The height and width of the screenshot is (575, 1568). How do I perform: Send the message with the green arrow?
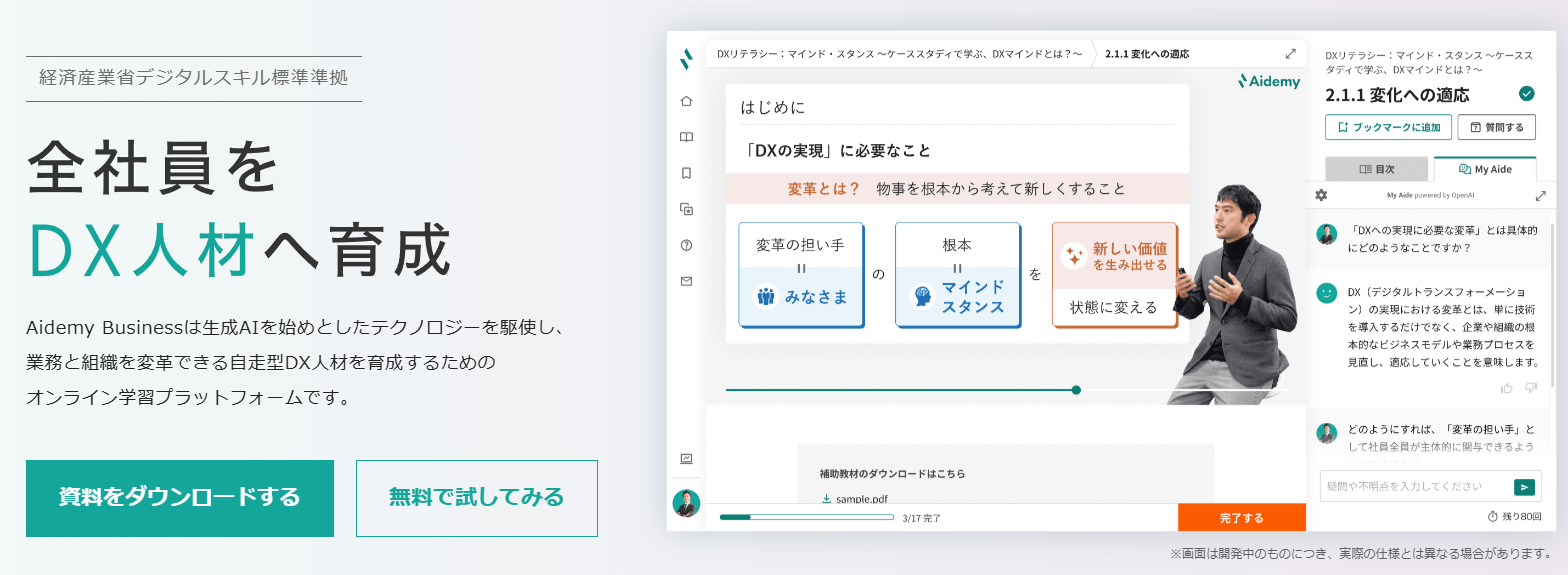1524,487
